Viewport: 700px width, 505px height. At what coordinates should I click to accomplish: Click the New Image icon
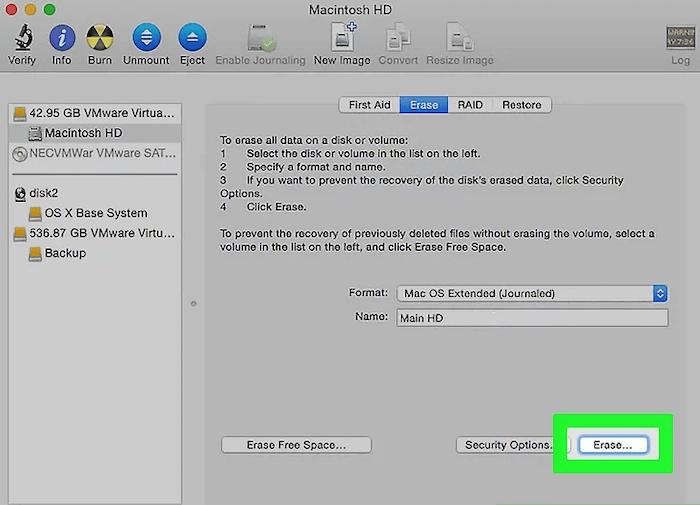tap(343, 37)
